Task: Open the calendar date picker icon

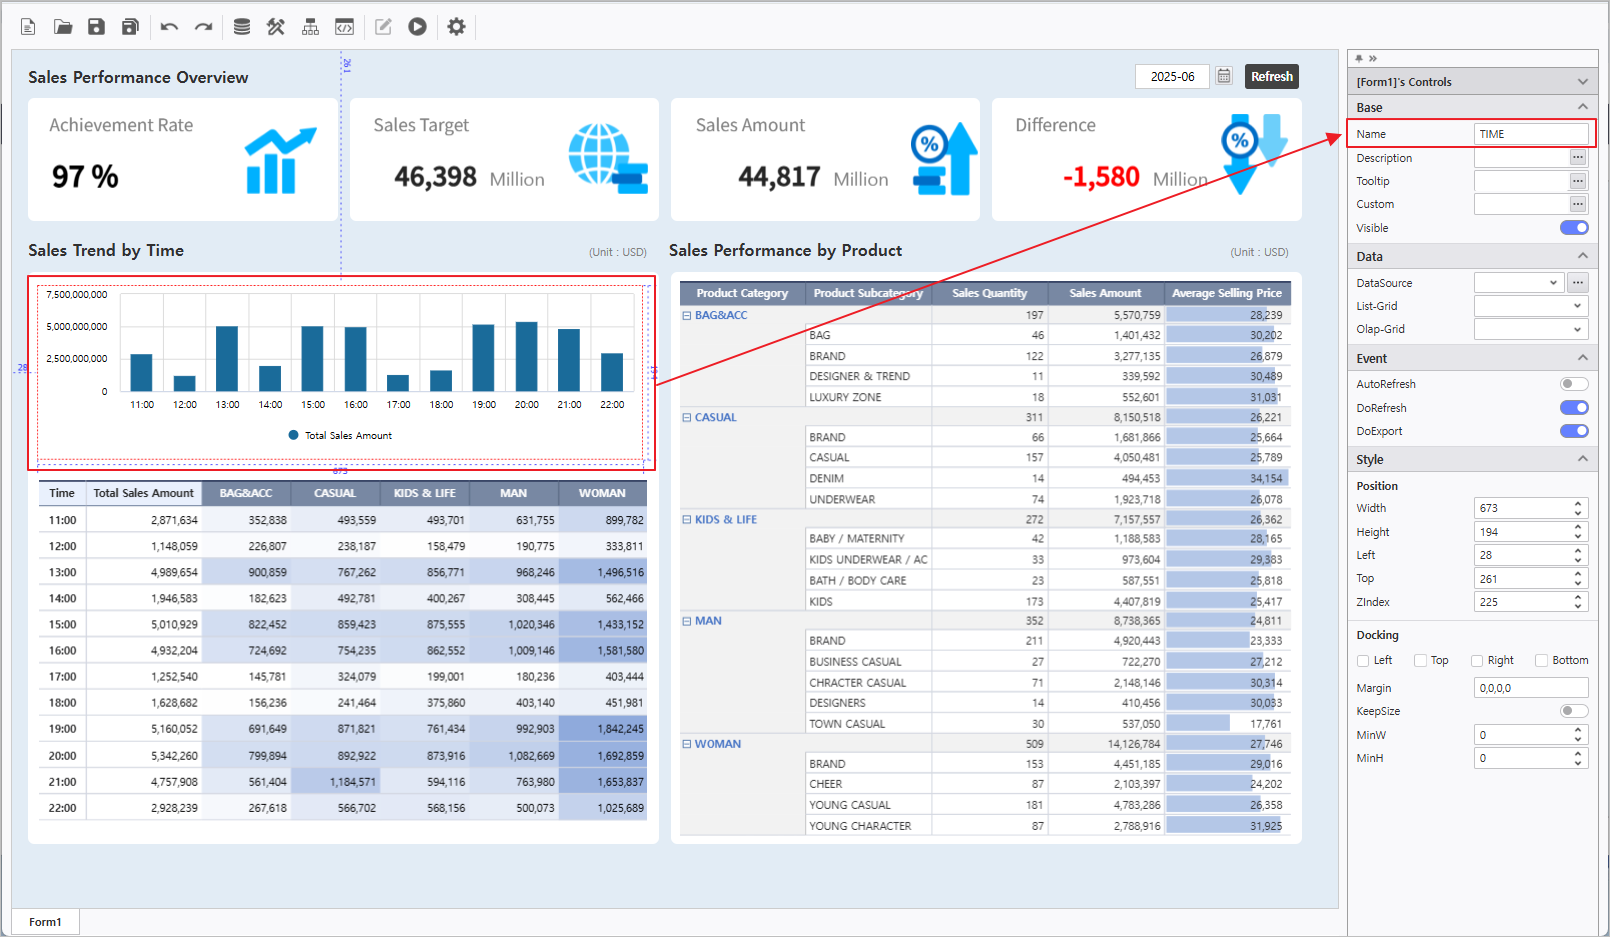Action: point(1224,77)
